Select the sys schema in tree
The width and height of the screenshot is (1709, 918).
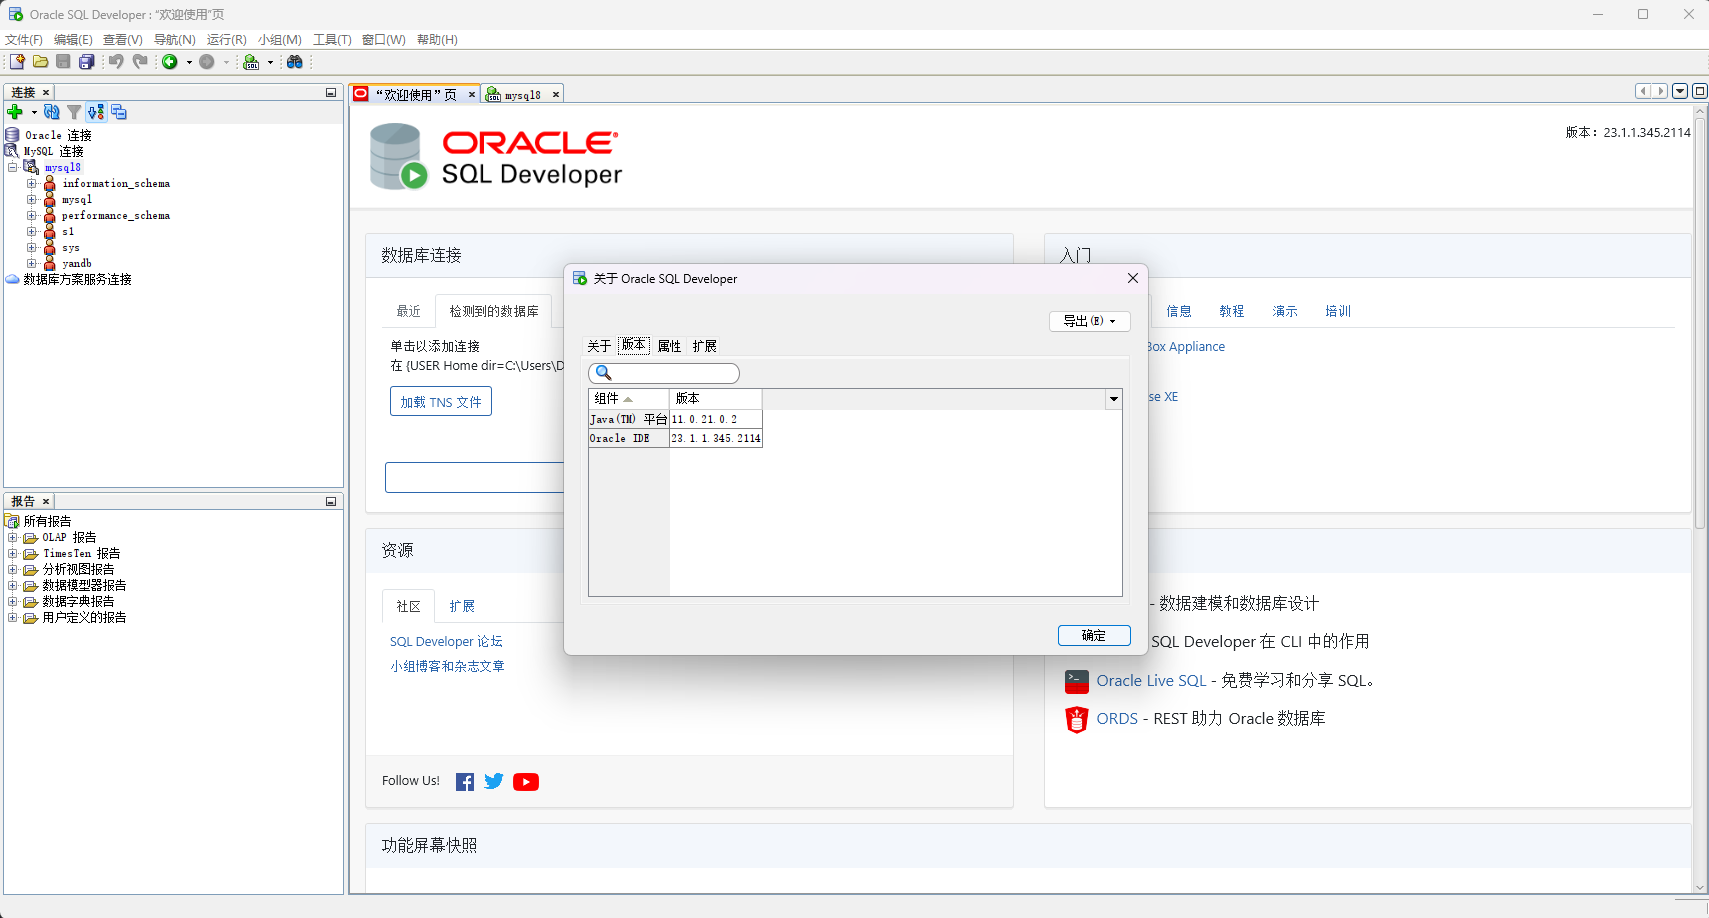tap(71, 247)
